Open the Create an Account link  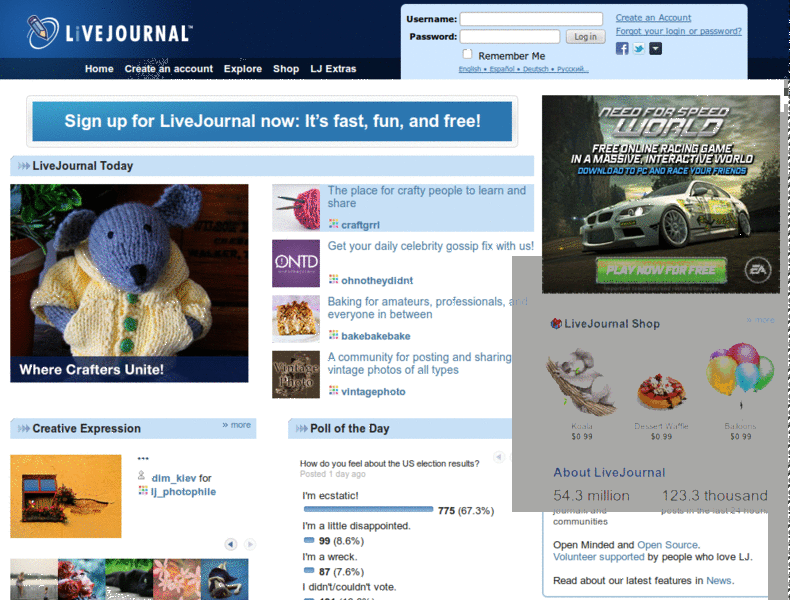click(653, 18)
